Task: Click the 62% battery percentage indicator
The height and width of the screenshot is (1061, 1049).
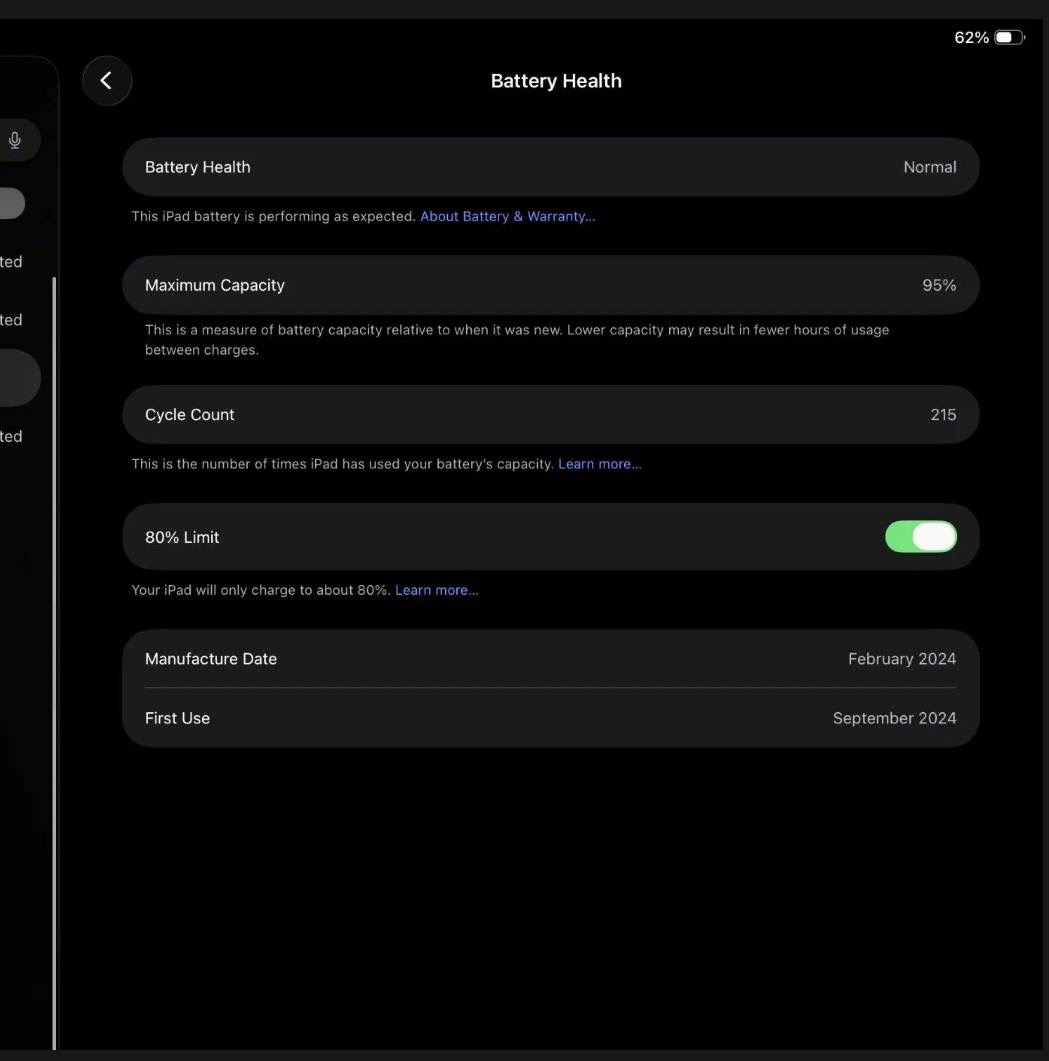Action: tap(971, 38)
